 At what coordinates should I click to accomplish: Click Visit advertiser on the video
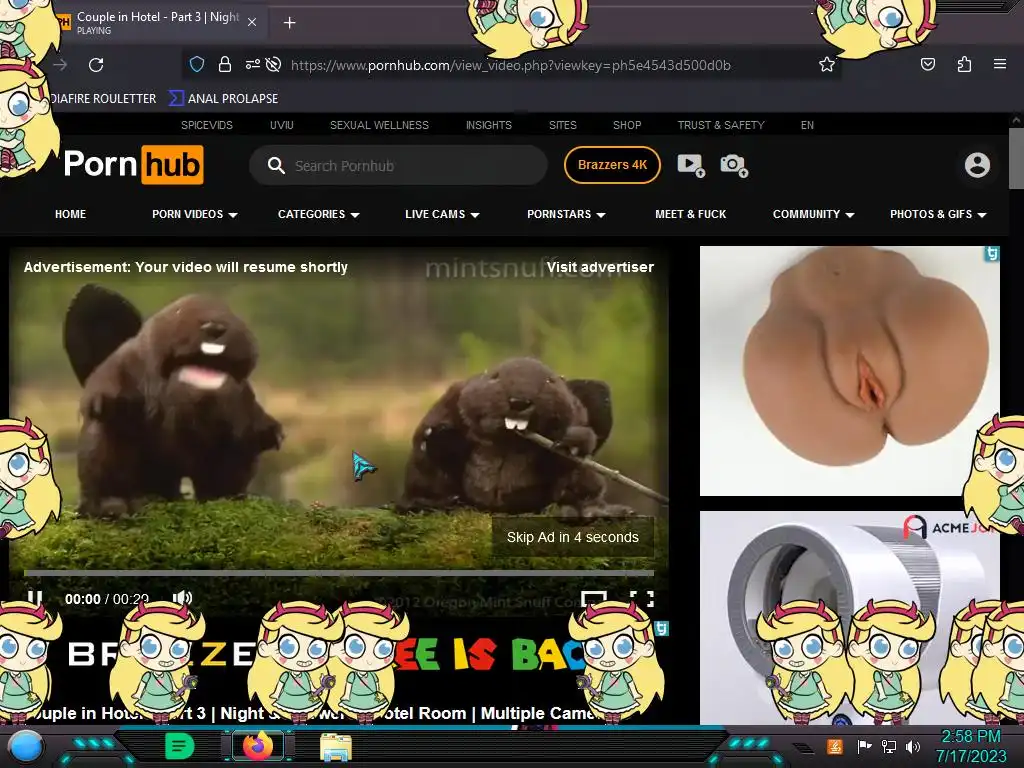coord(600,267)
